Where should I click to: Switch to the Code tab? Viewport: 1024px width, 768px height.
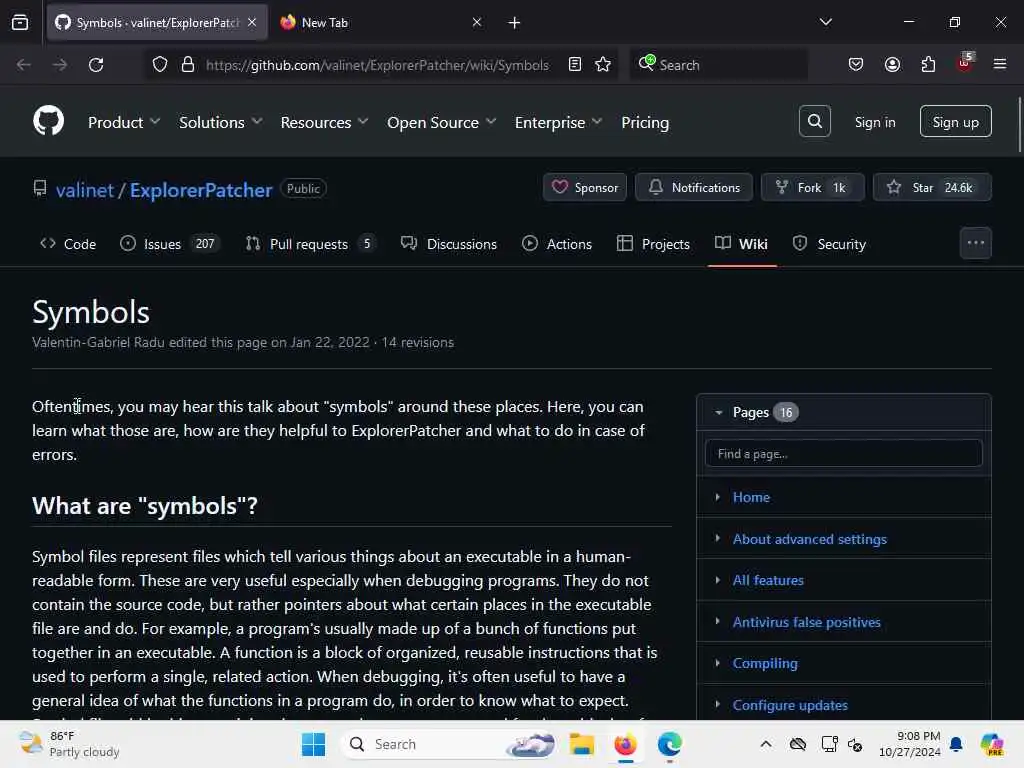click(x=68, y=244)
